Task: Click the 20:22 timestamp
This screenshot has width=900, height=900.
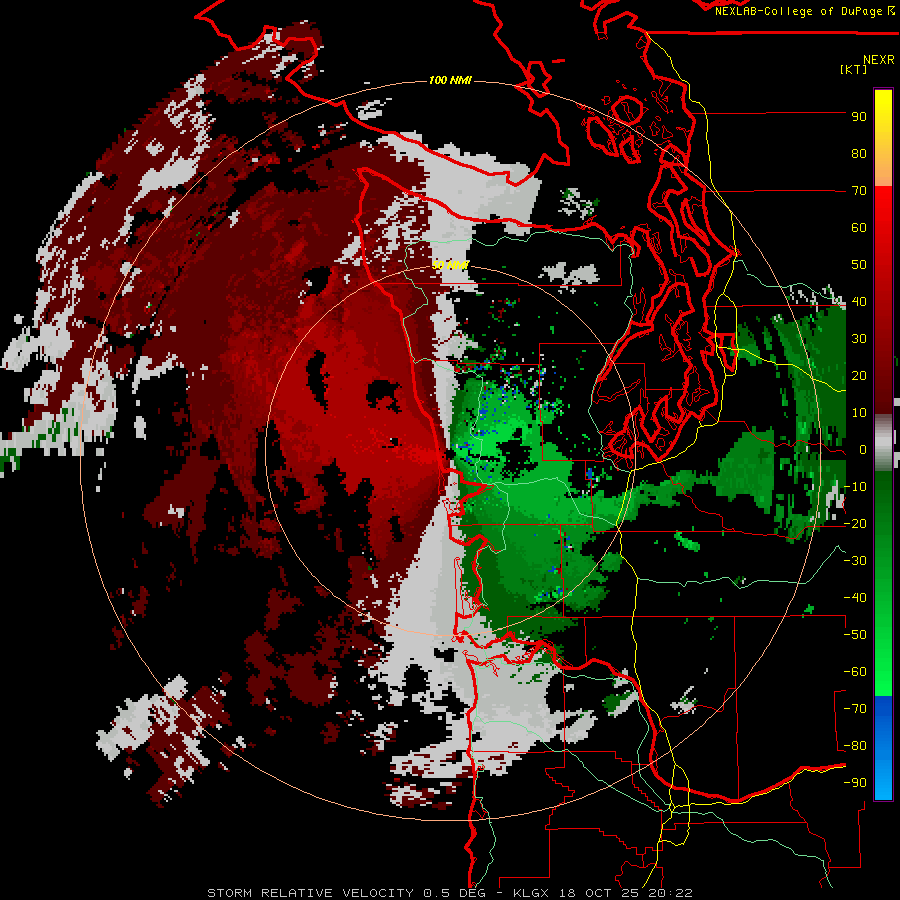Action: (670, 893)
